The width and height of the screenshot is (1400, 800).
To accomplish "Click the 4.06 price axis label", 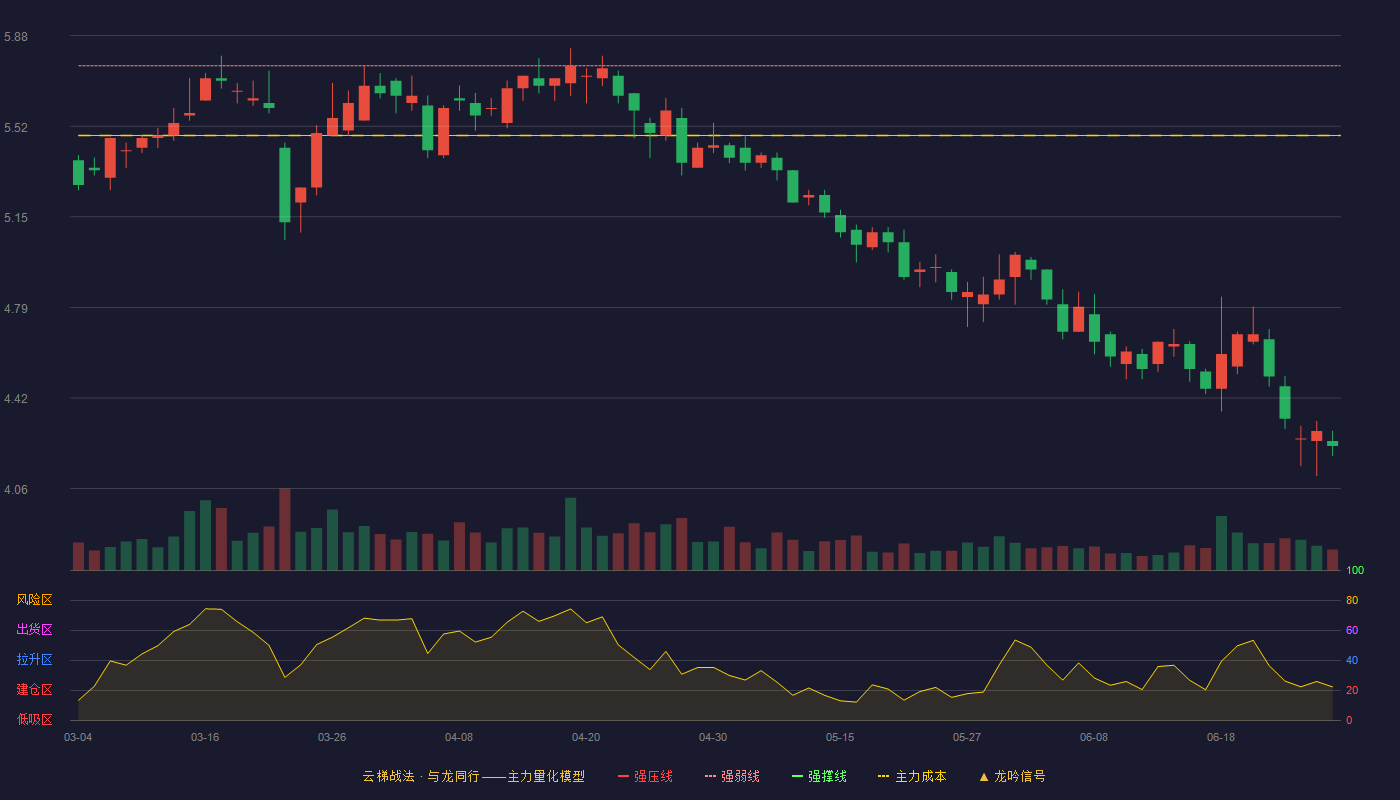I will 16,490.
